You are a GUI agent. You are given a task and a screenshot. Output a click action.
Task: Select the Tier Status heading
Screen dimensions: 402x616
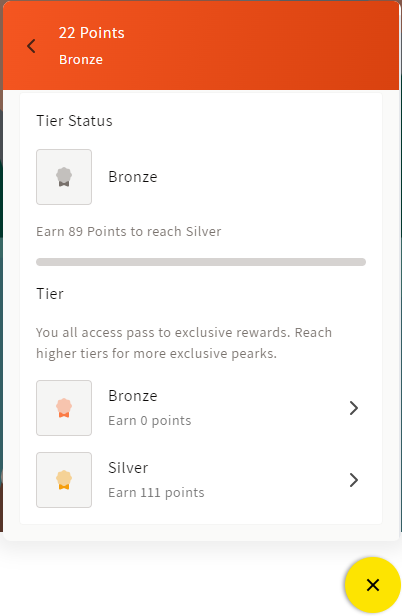click(74, 121)
